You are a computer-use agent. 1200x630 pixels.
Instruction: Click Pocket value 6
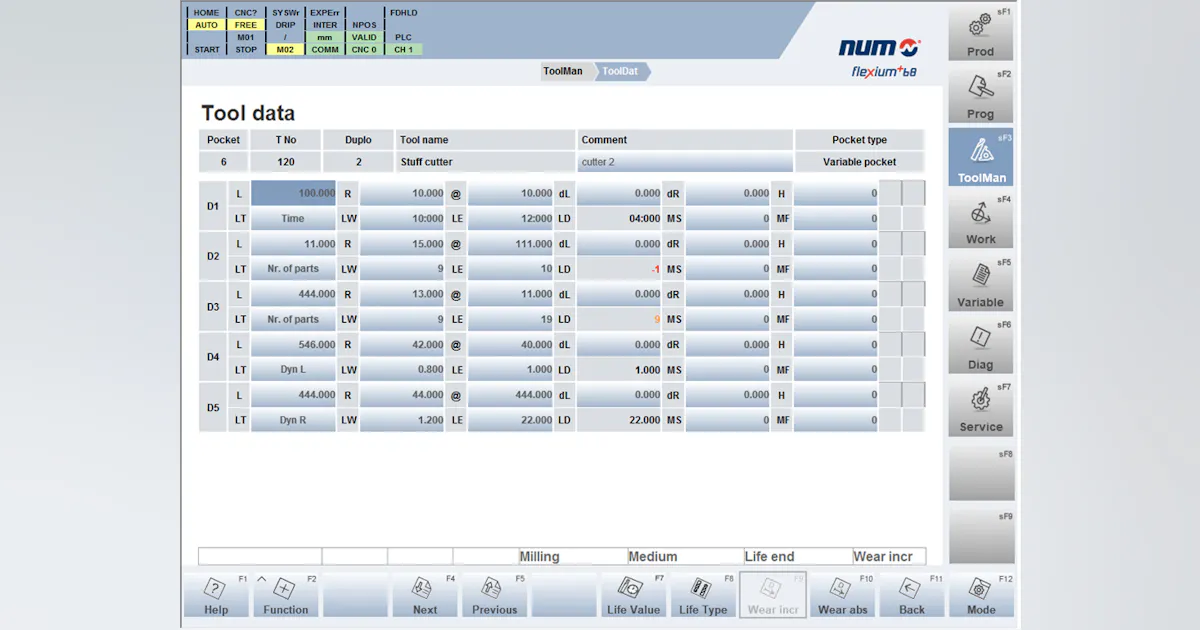coord(223,162)
